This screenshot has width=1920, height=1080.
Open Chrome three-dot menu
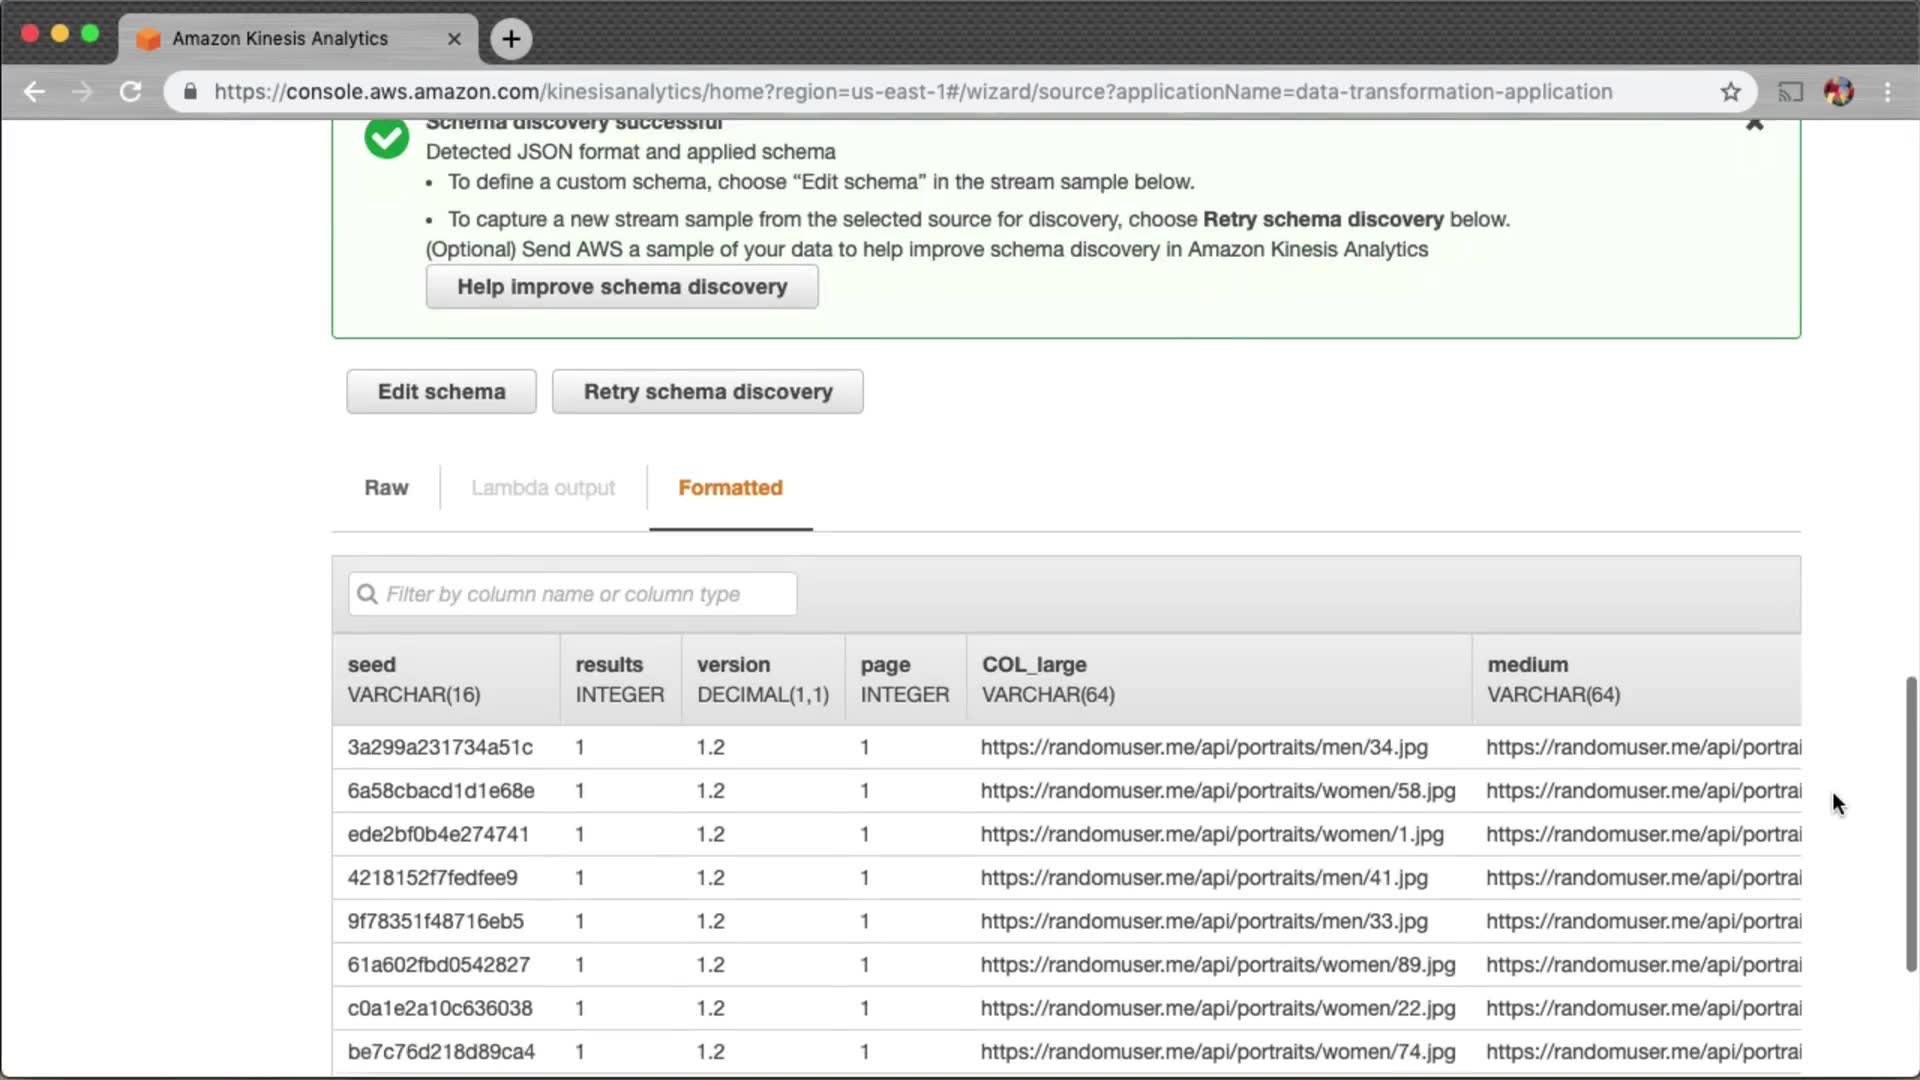(1887, 92)
